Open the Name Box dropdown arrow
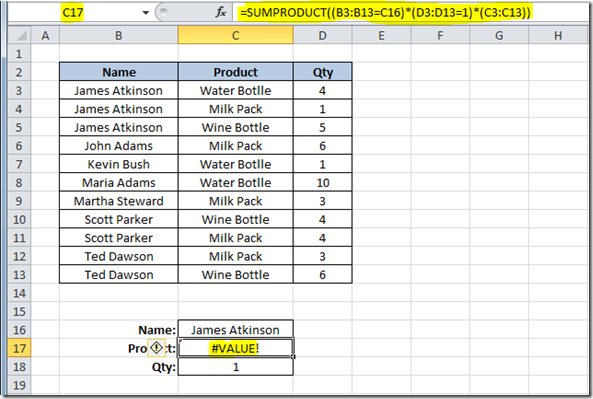Viewport: 593px width, 399px height. [146, 13]
